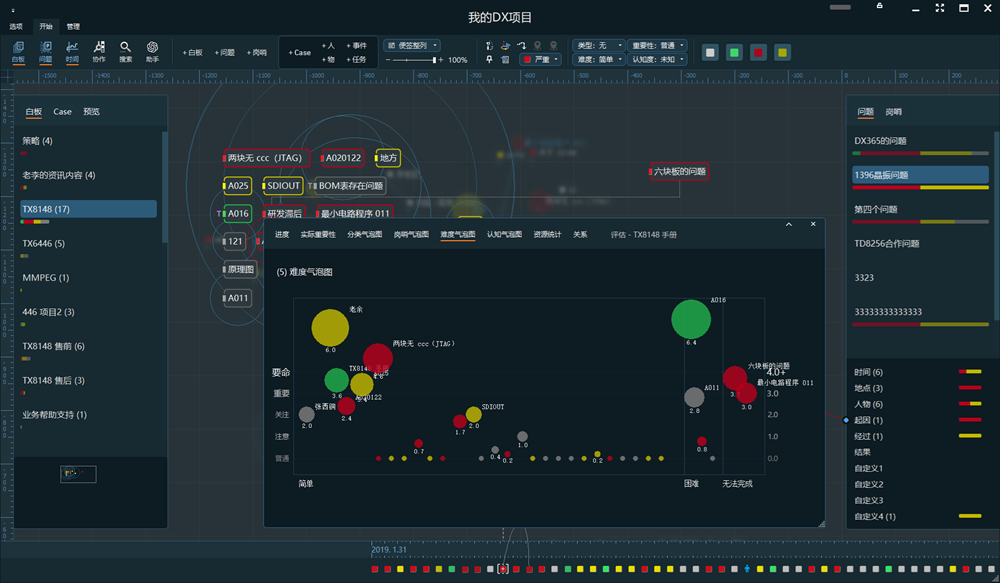Viewport: 1000px width, 583px height.
Task: Click the lock icon in title bar
Action: coord(879,8)
